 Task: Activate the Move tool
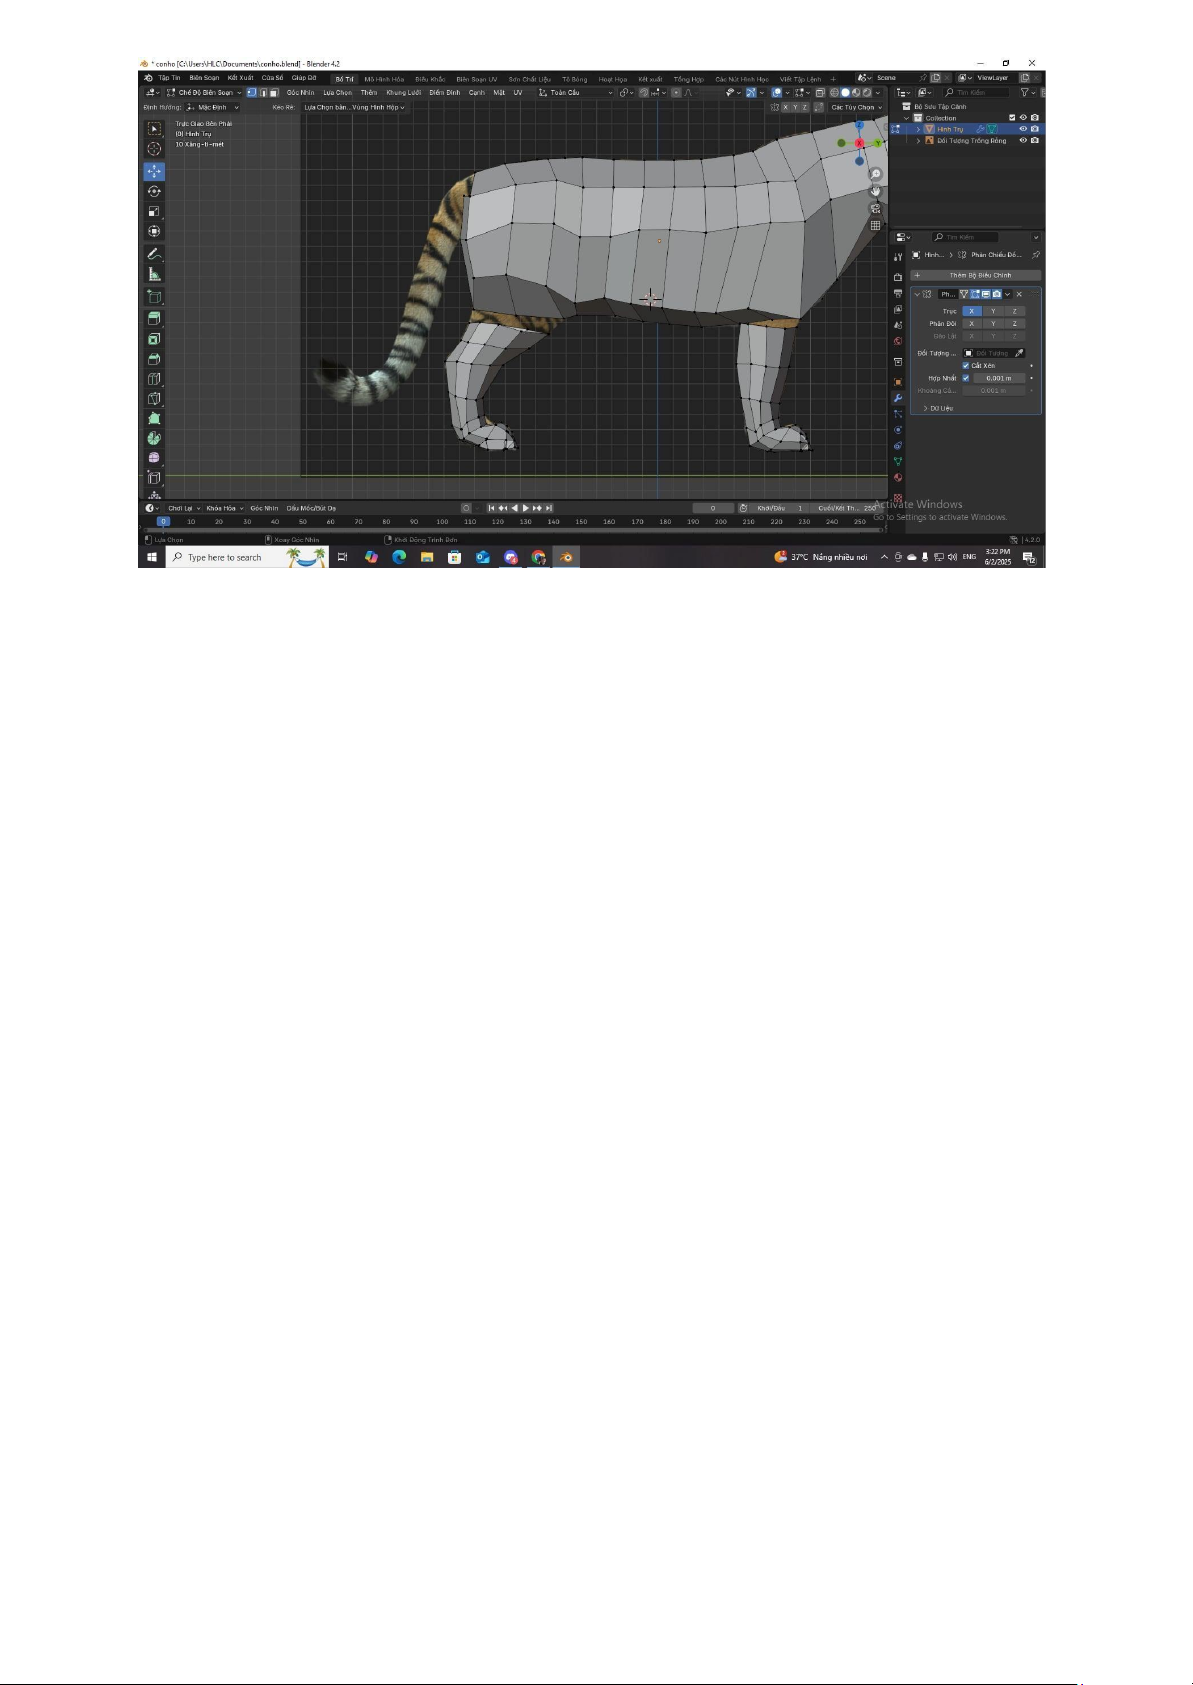point(154,172)
